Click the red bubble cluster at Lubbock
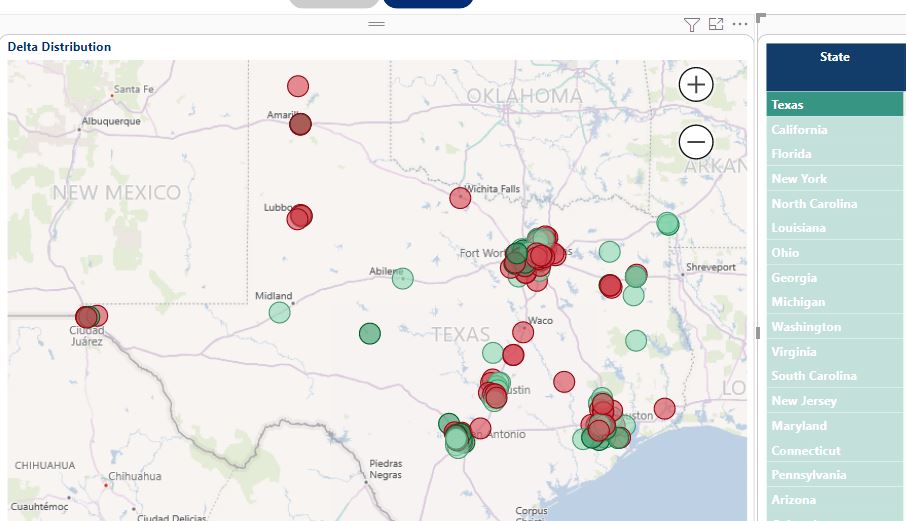The width and height of the screenshot is (906, 521). point(299,217)
